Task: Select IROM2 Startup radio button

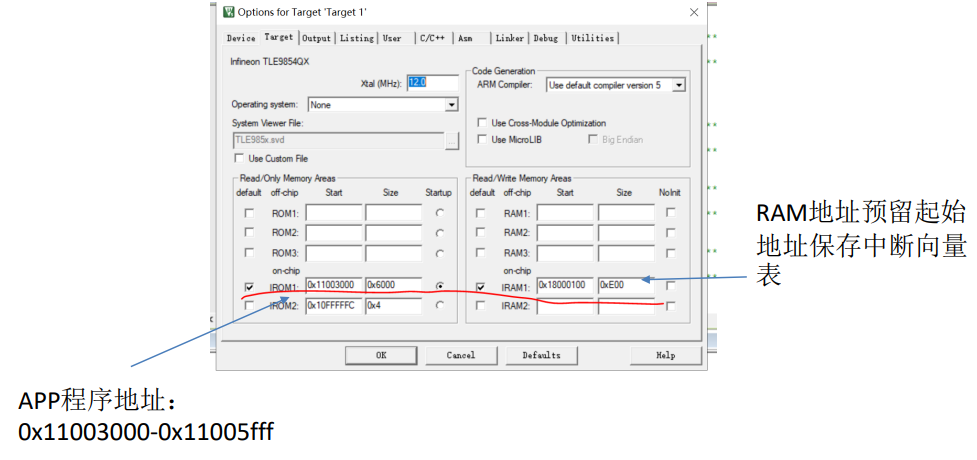Action: pyautogui.click(x=441, y=305)
